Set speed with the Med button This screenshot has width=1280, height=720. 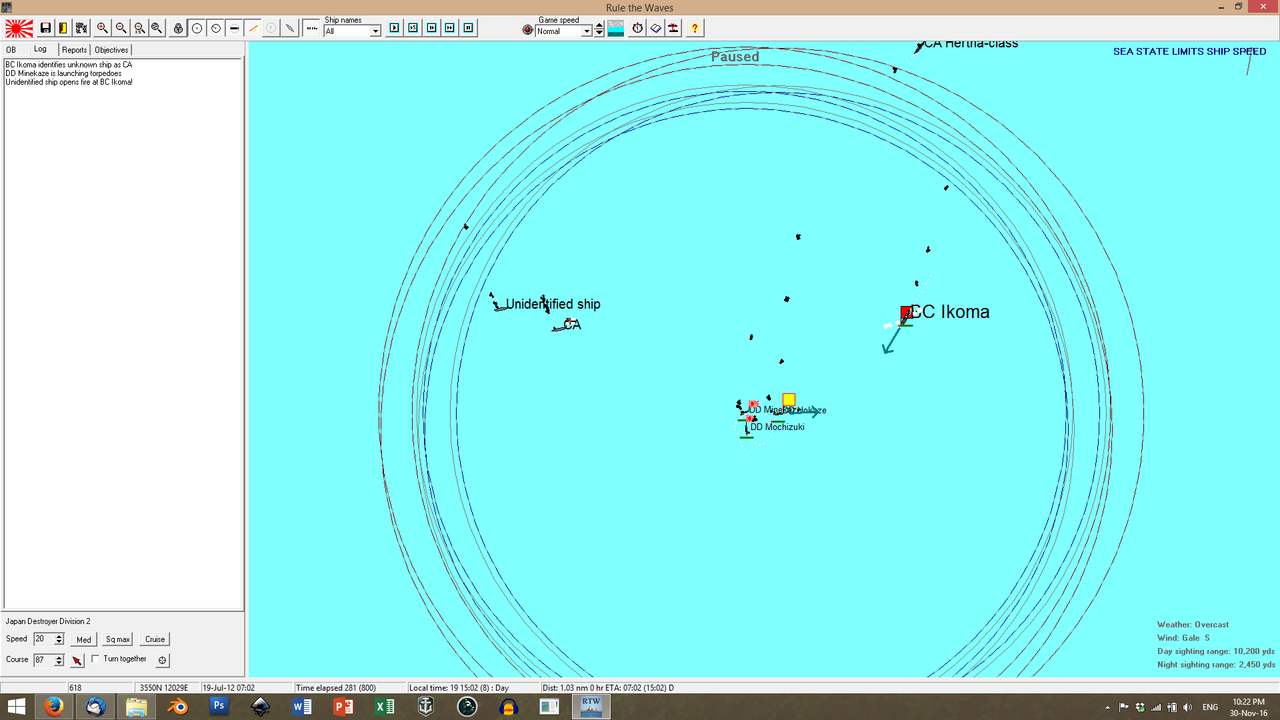(83, 639)
